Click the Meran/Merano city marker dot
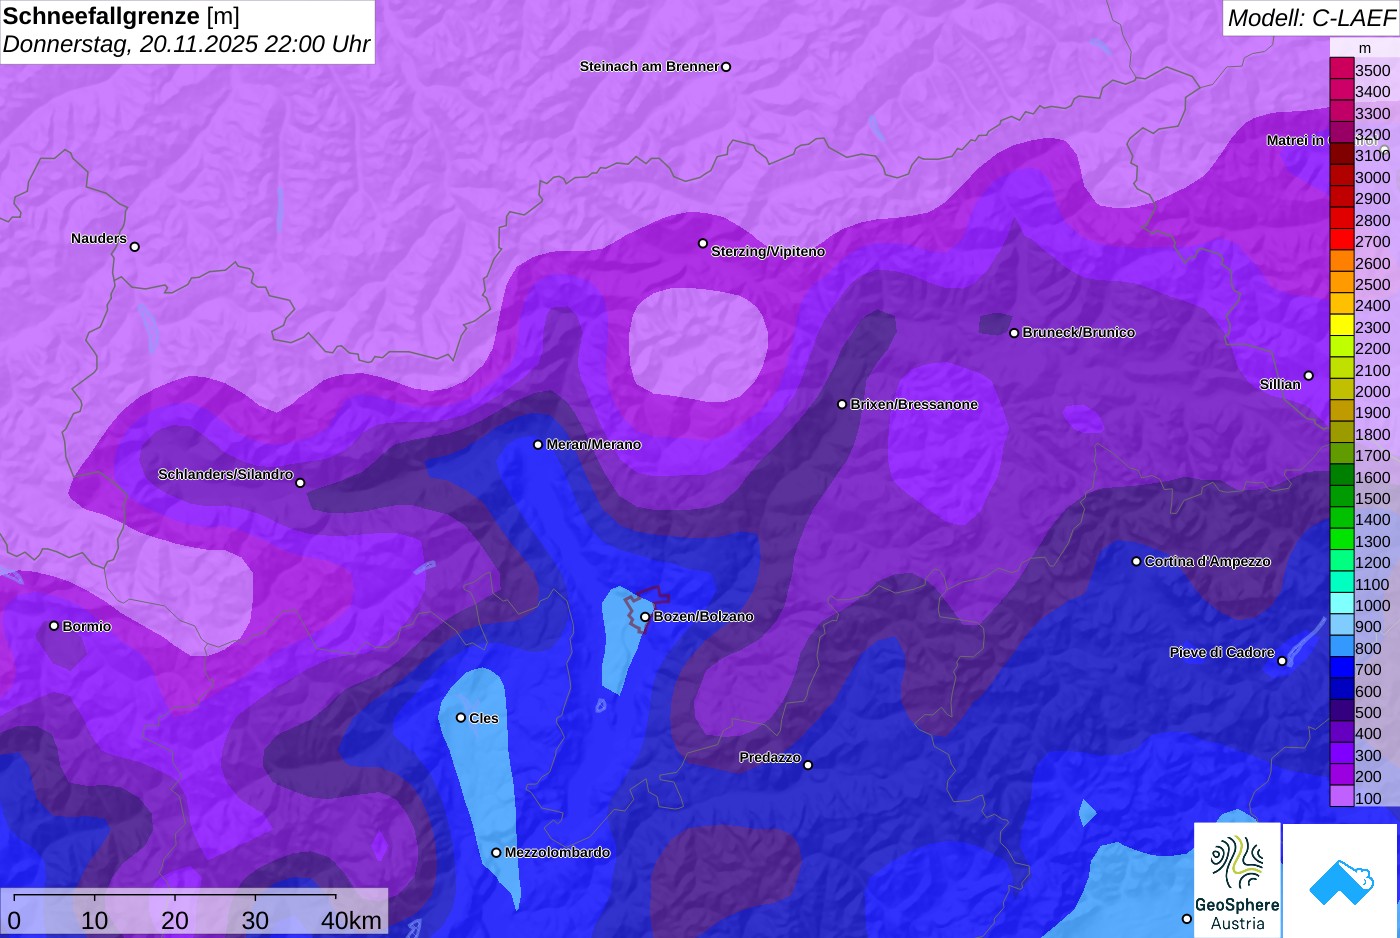Viewport: 1400px width, 938px height. 538,445
